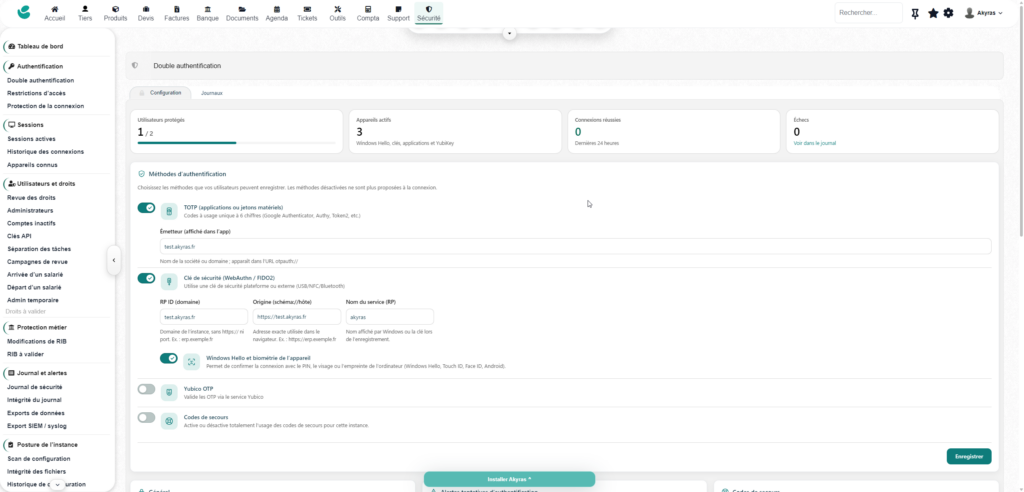
Task: Select the Configuration tab
Action: [x=161, y=93]
